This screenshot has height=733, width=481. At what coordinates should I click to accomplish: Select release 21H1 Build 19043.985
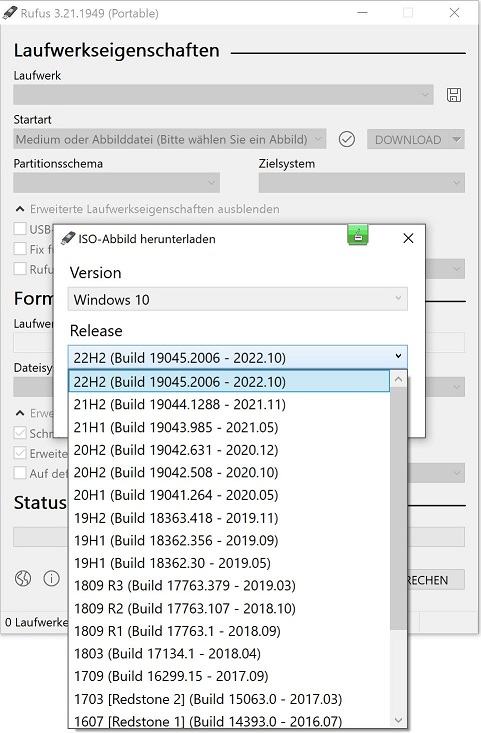pos(229,427)
